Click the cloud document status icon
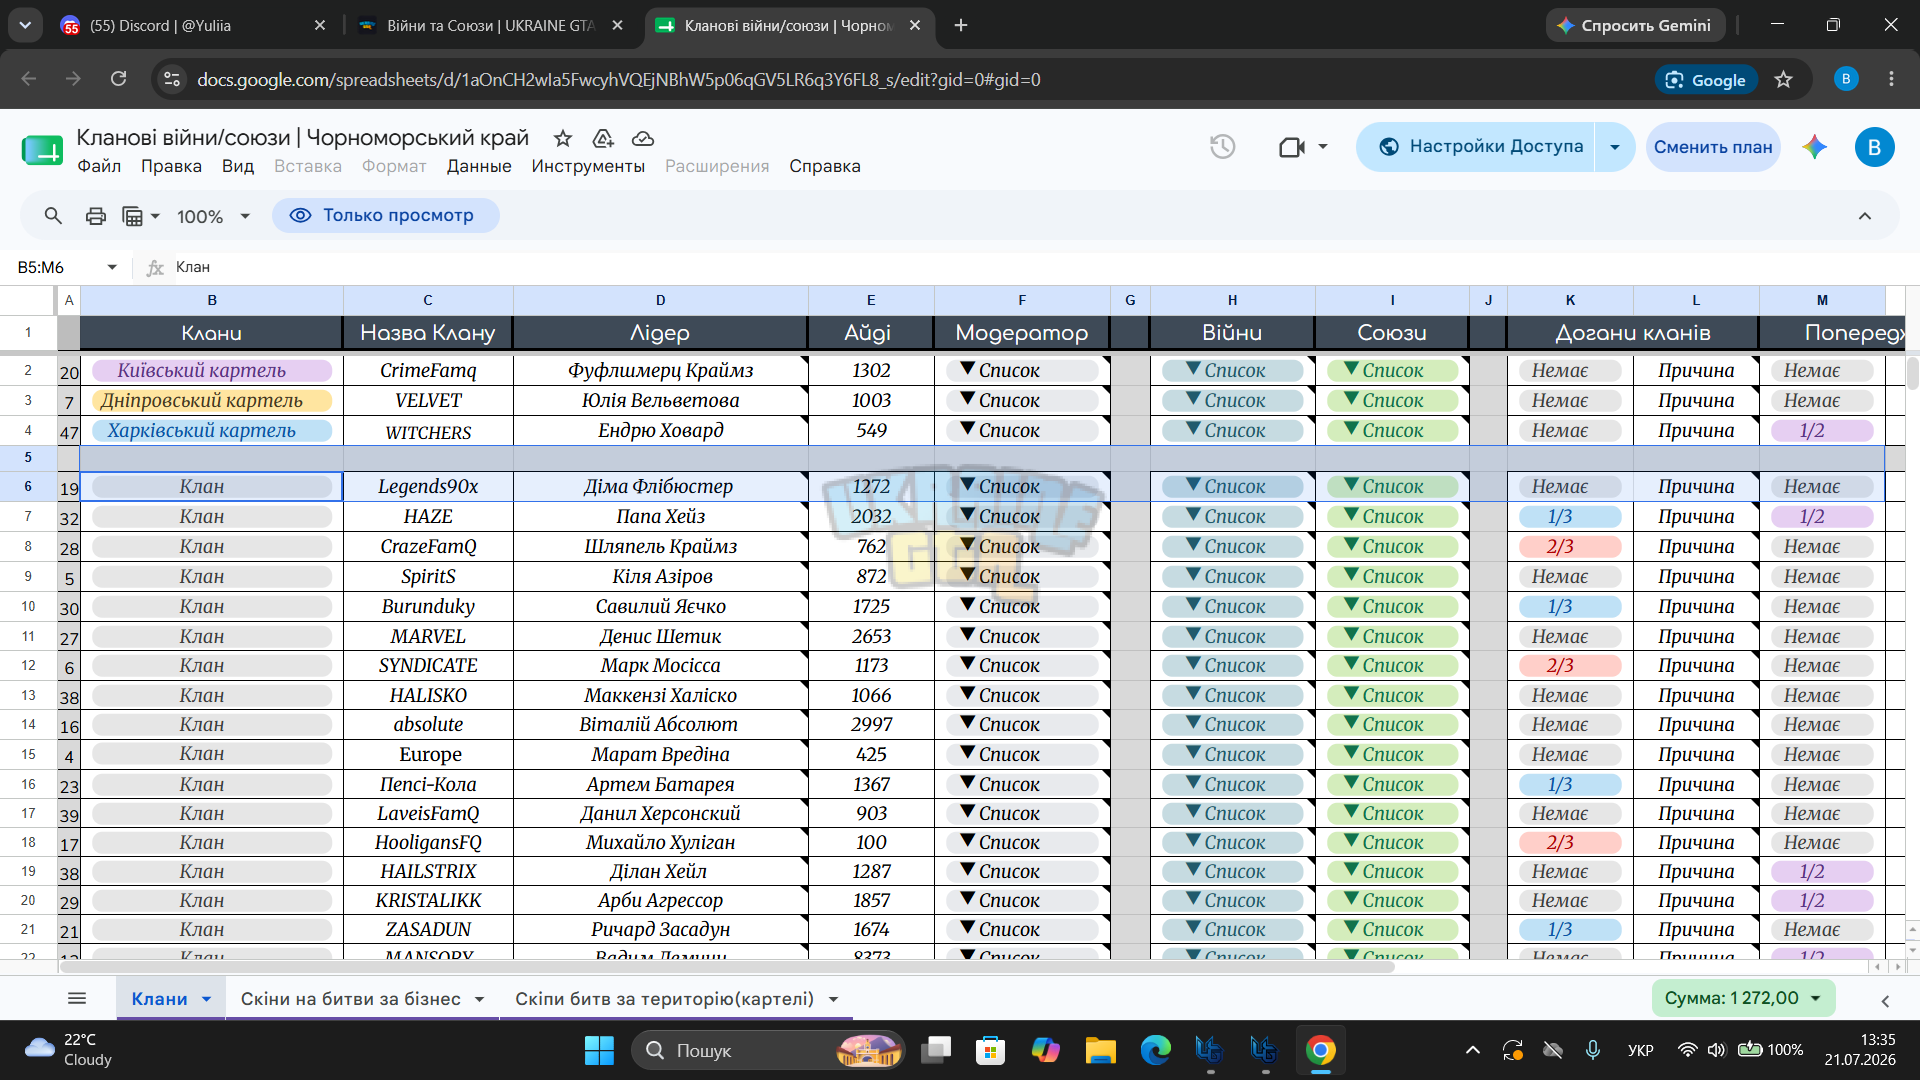This screenshot has width=1920, height=1080. click(643, 138)
